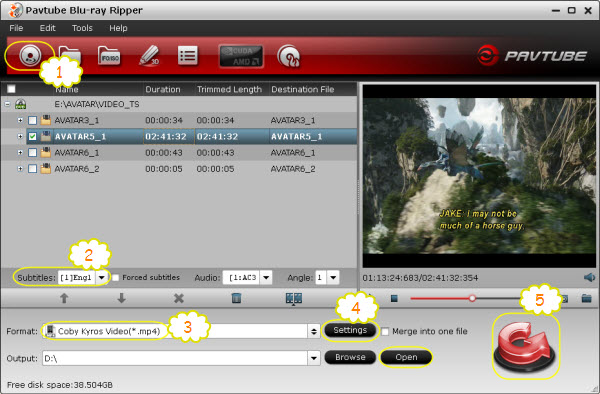Open the Angle dropdown

coord(333,278)
